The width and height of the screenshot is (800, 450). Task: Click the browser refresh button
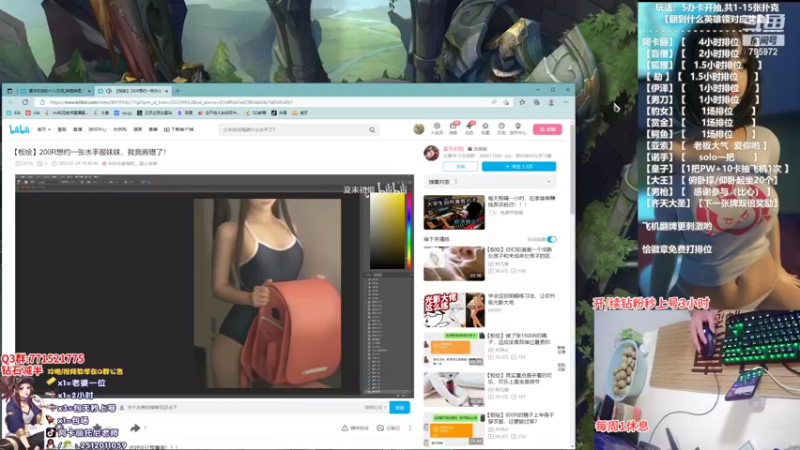coord(25,103)
